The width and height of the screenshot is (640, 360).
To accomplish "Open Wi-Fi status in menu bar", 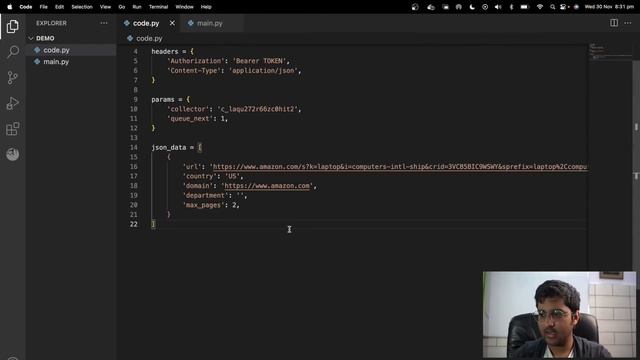I will tap(540, 7).
